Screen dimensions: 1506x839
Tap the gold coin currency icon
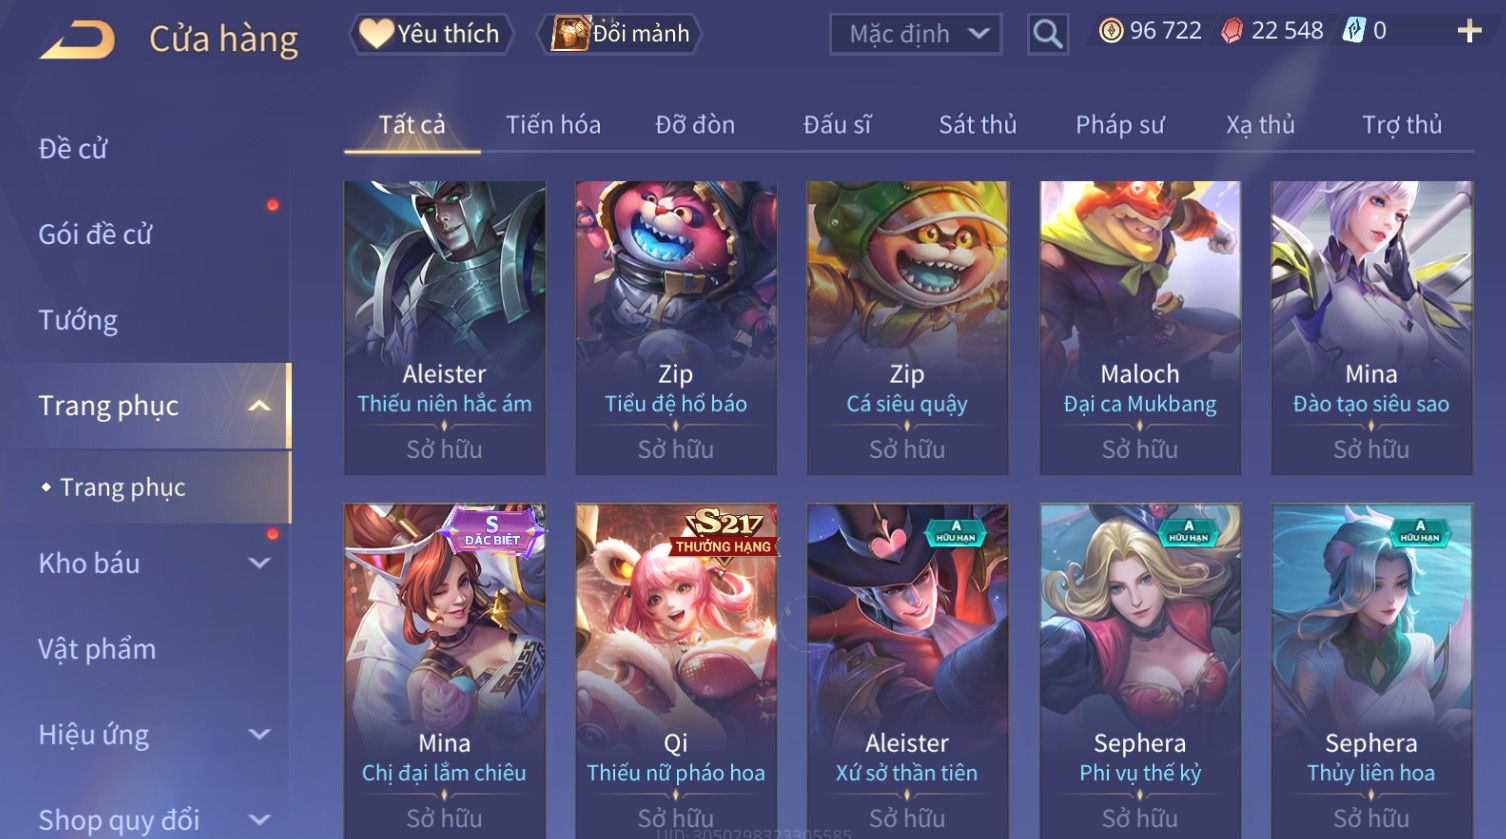coord(1110,32)
